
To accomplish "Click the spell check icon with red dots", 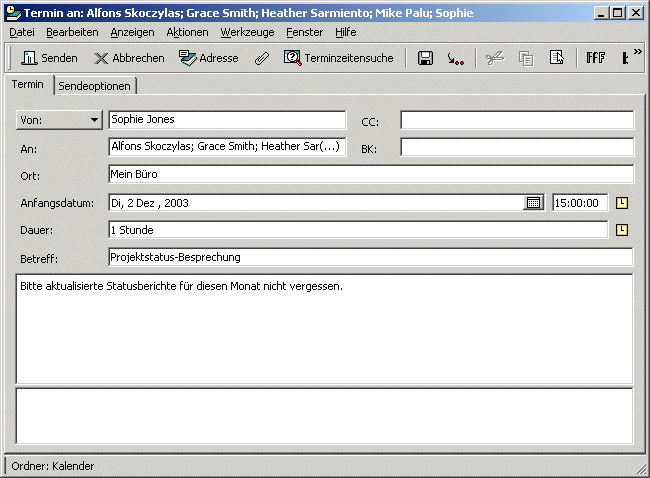I will [x=455, y=58].
